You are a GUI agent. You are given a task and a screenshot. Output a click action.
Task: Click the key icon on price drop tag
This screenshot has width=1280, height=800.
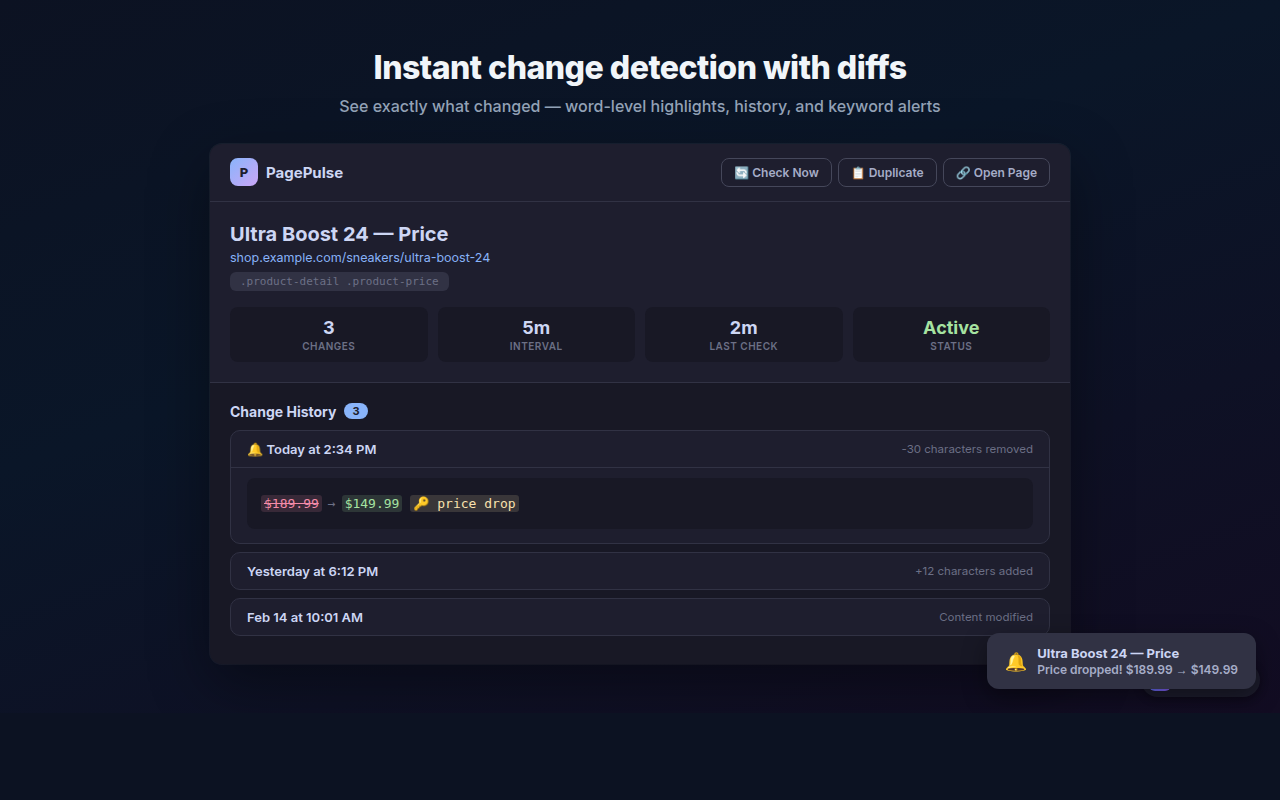pos(421,504)
